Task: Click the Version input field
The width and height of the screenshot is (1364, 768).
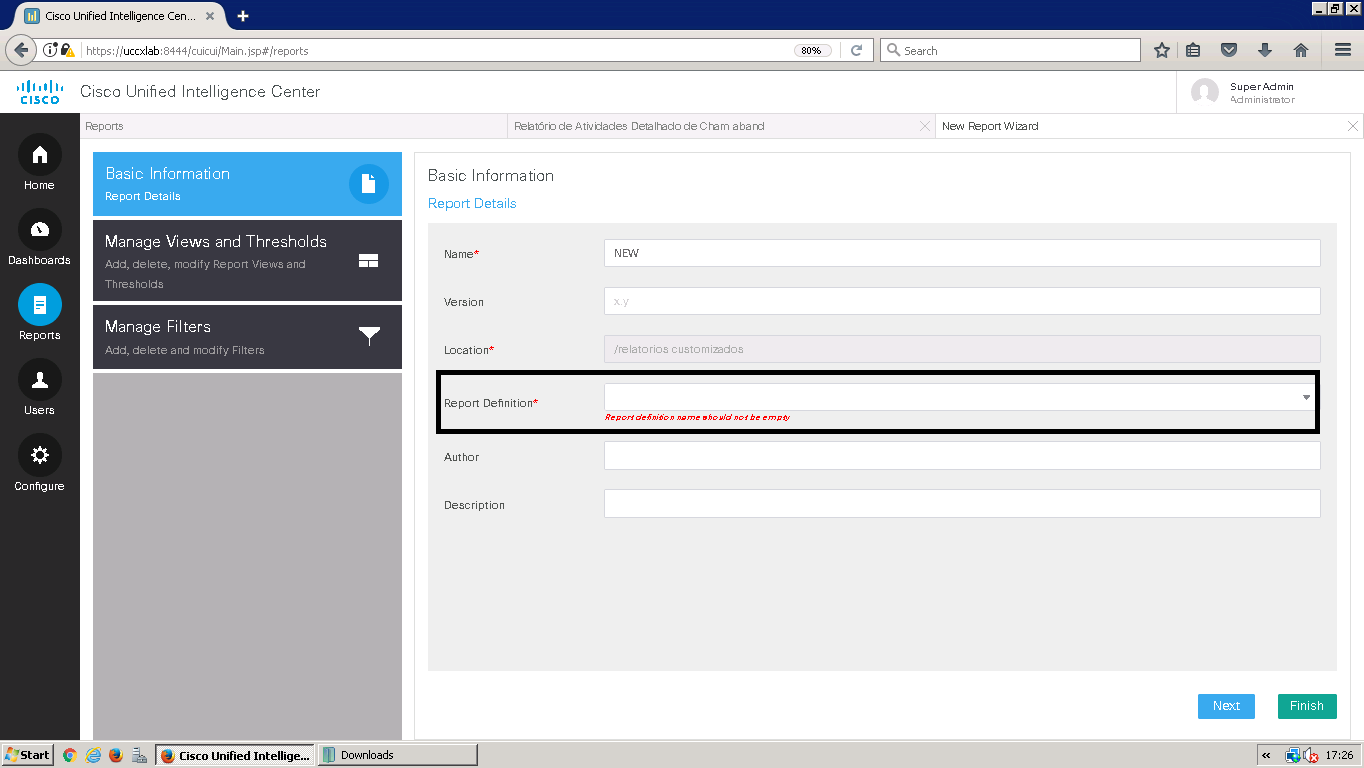Action: click(962, 301)
